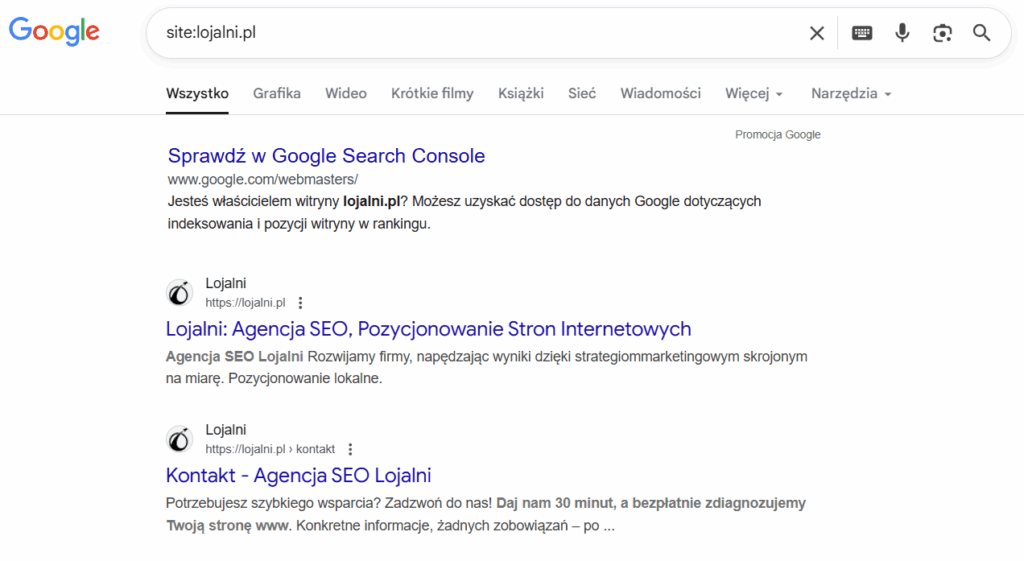Image resolution: width=1024 pixels, height=561 pixels.
Task: Open the on-screen keyboard input tool
Action: tap(862, 33)
